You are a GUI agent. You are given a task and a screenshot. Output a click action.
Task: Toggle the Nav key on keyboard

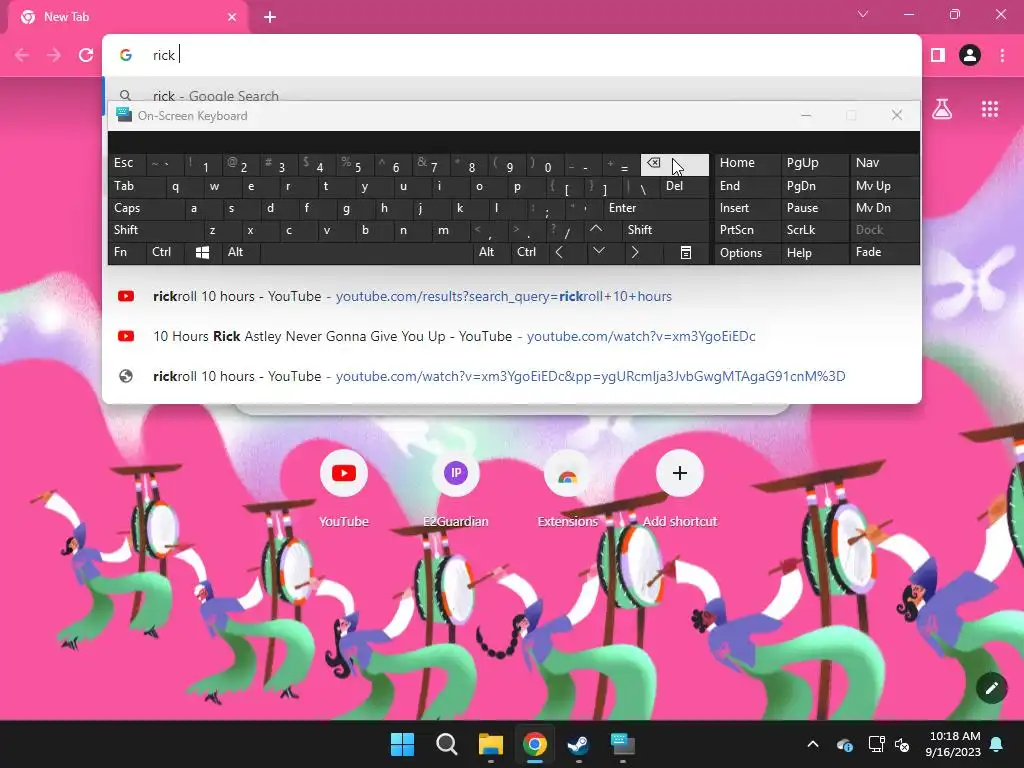point(884,163)
